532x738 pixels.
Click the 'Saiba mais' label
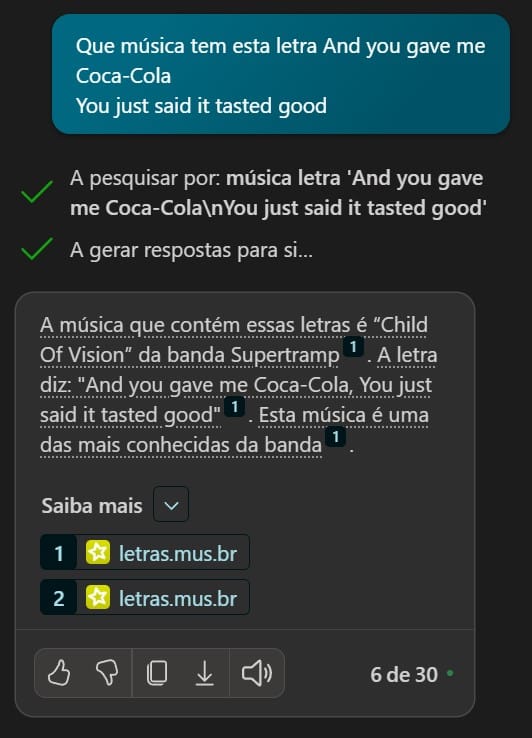click(x=92, y=506)
